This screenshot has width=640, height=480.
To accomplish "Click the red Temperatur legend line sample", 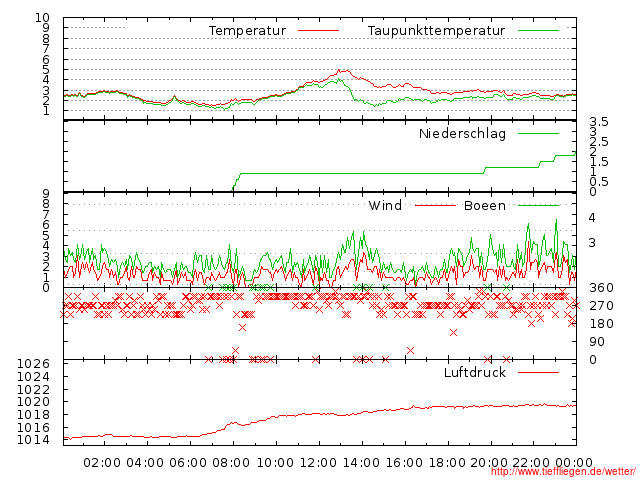I will pos(318,31).
